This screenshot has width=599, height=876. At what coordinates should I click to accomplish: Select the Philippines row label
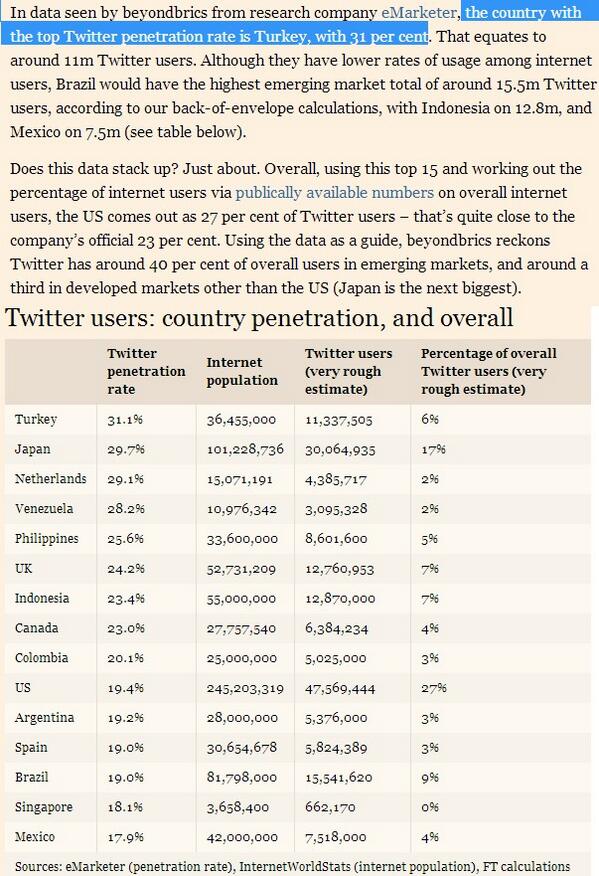46,539
